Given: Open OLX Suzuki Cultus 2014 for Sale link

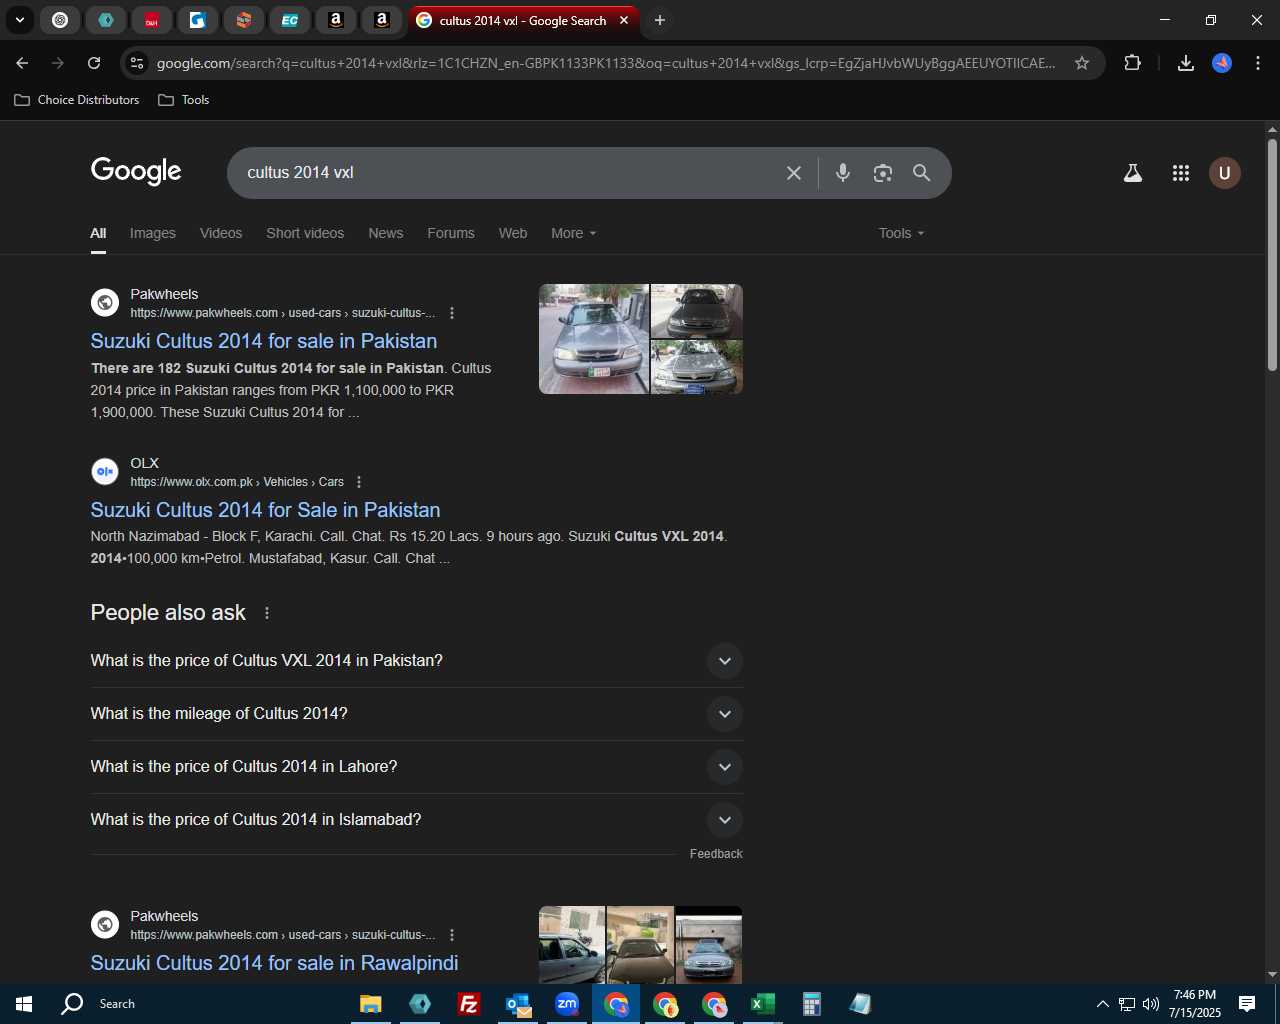Looking at the screenshot, I should pyautogui.click(x=265, y=510).
